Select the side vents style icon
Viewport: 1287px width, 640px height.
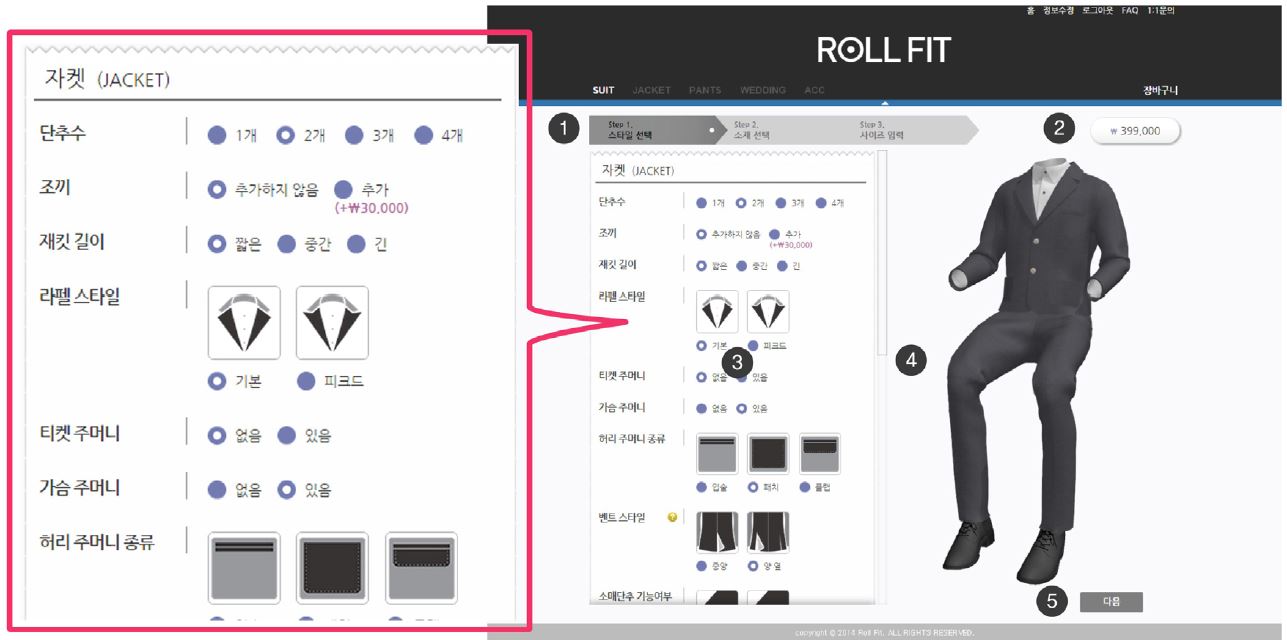[x=768, y=533]
